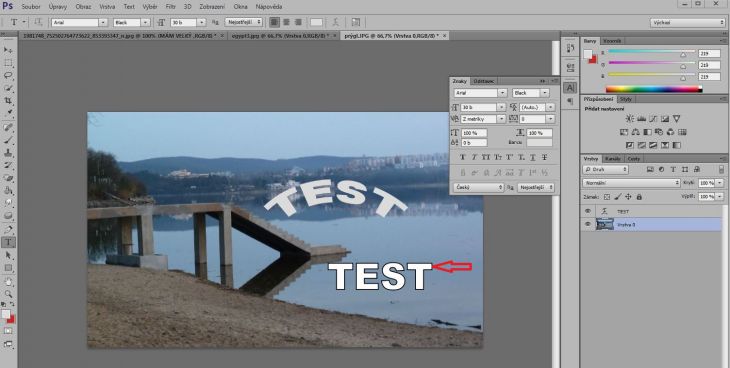Select the Crop tool in toolbox
The width and height of the screenshot is (730, 368).
coord(8,101)
